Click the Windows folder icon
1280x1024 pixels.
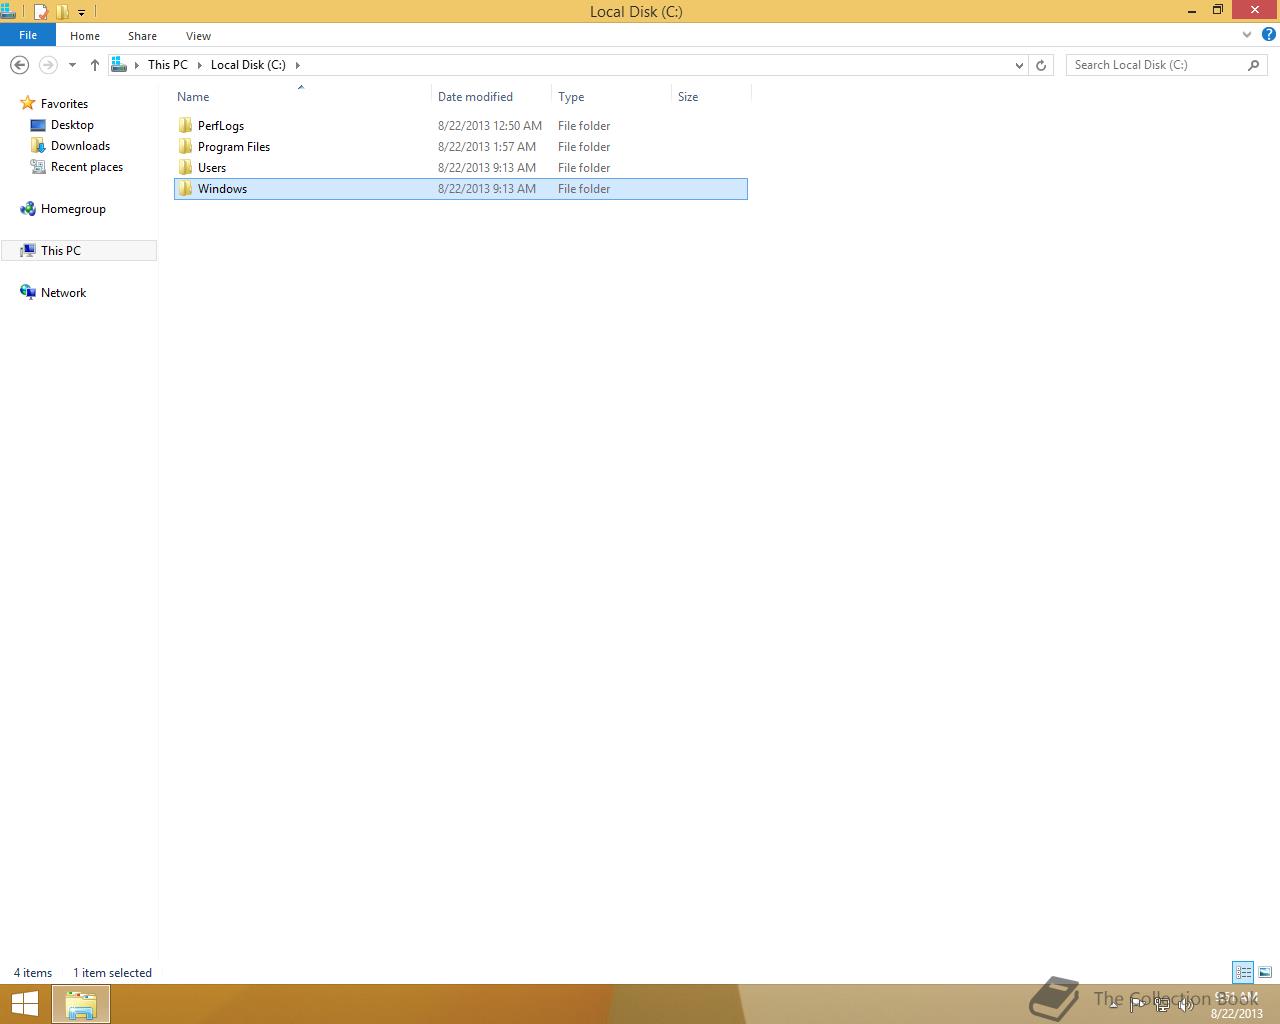click(185, 189)
